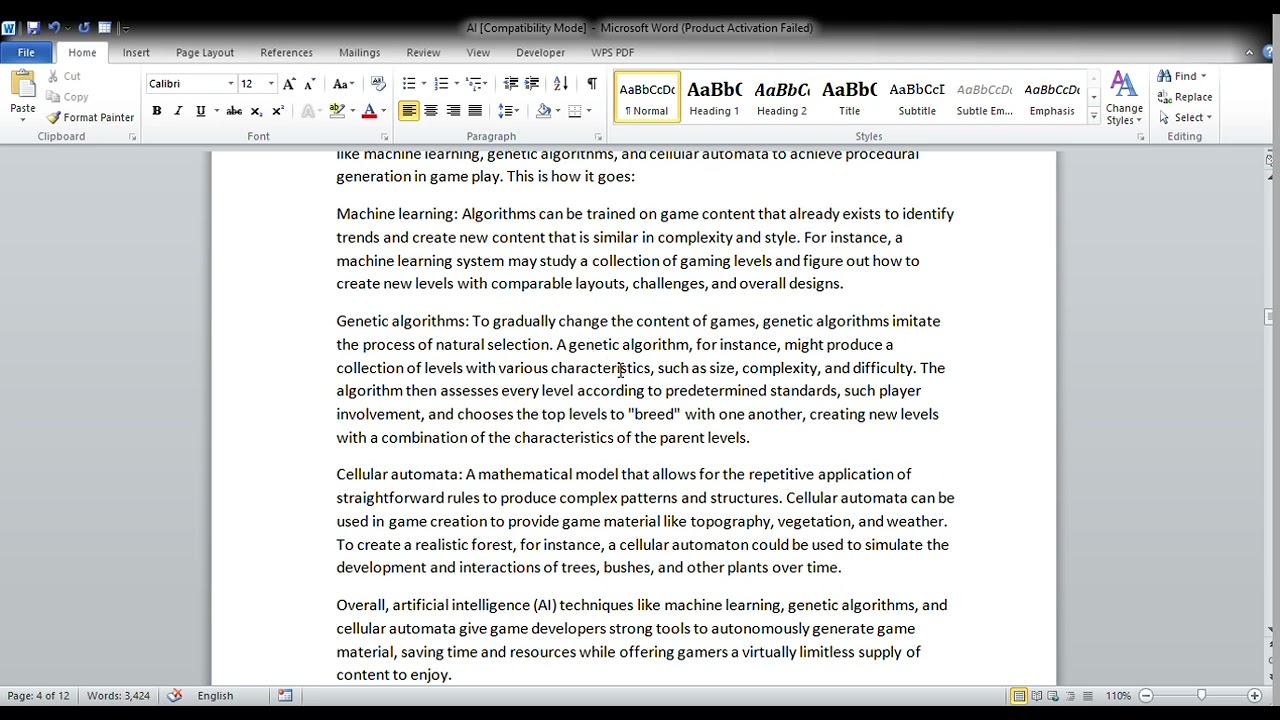Viewport: 1280px width, 720px height.
Task: Toggle center text alignment
Action: (x=431, y=111)
